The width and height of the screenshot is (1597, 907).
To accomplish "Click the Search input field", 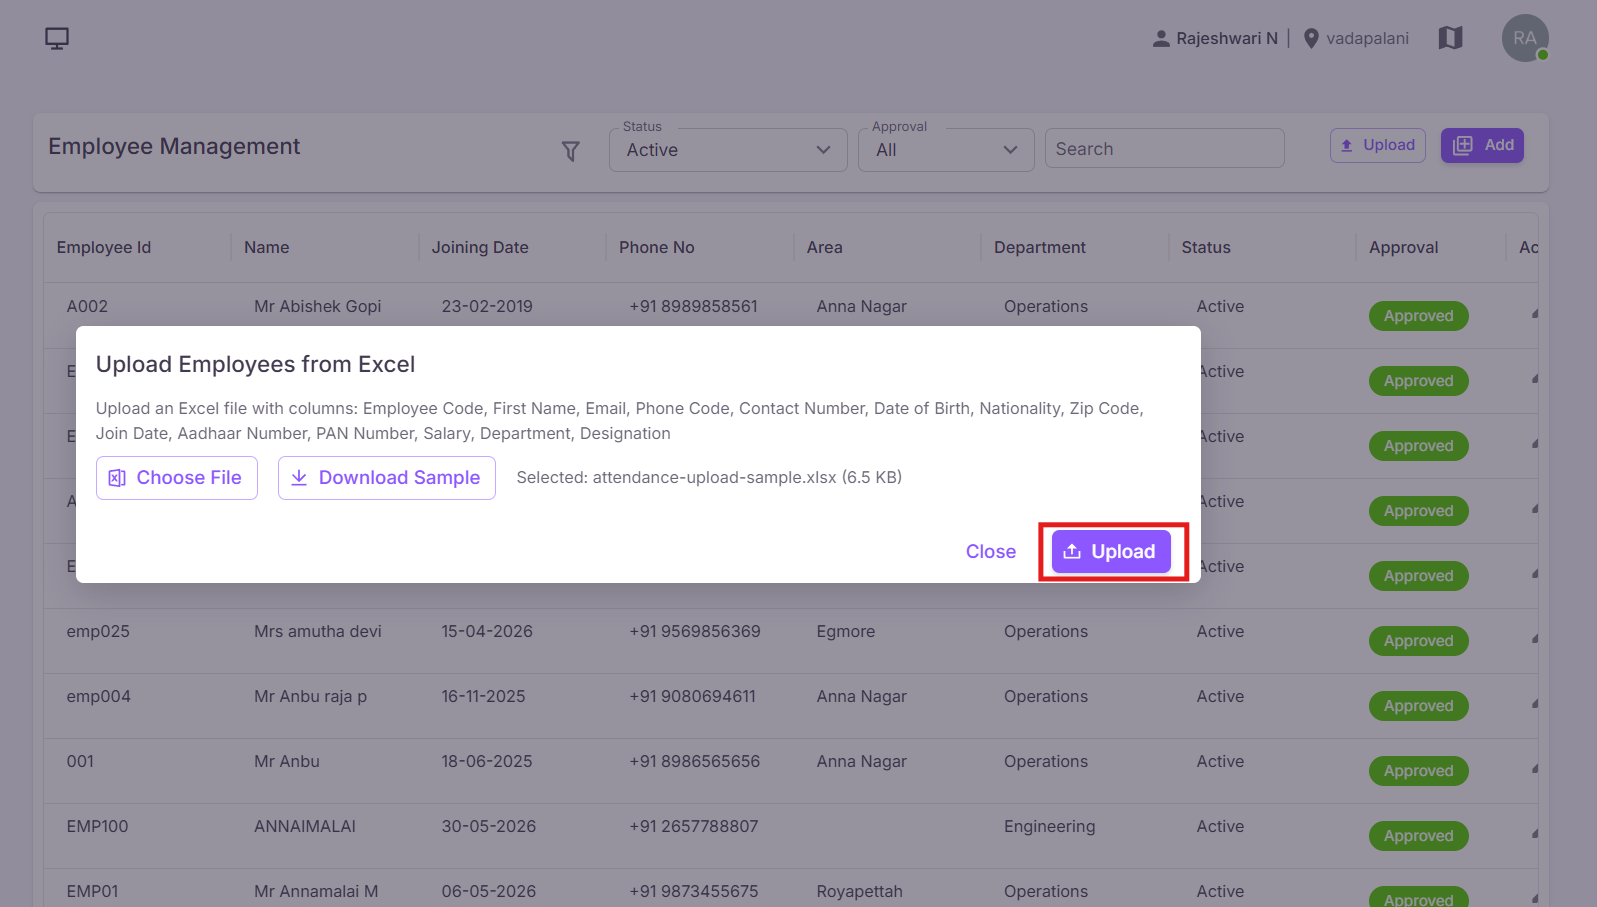I will tap(1165, 149).
